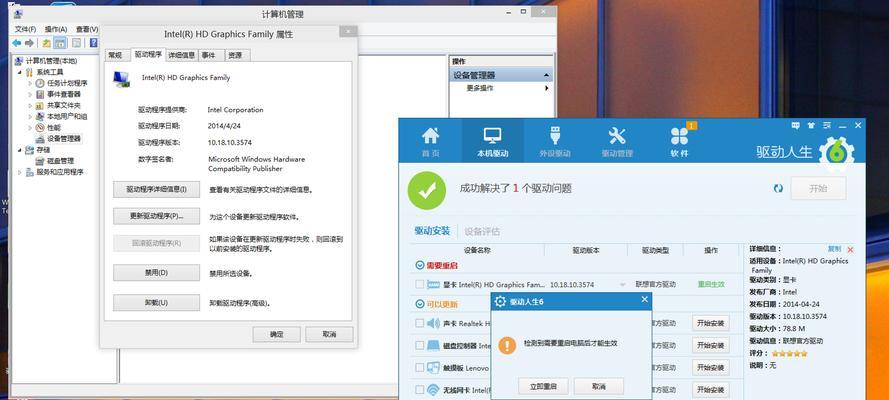Collapse the 需要重启 section
The image size is (889, 400).
pos(420,265)
